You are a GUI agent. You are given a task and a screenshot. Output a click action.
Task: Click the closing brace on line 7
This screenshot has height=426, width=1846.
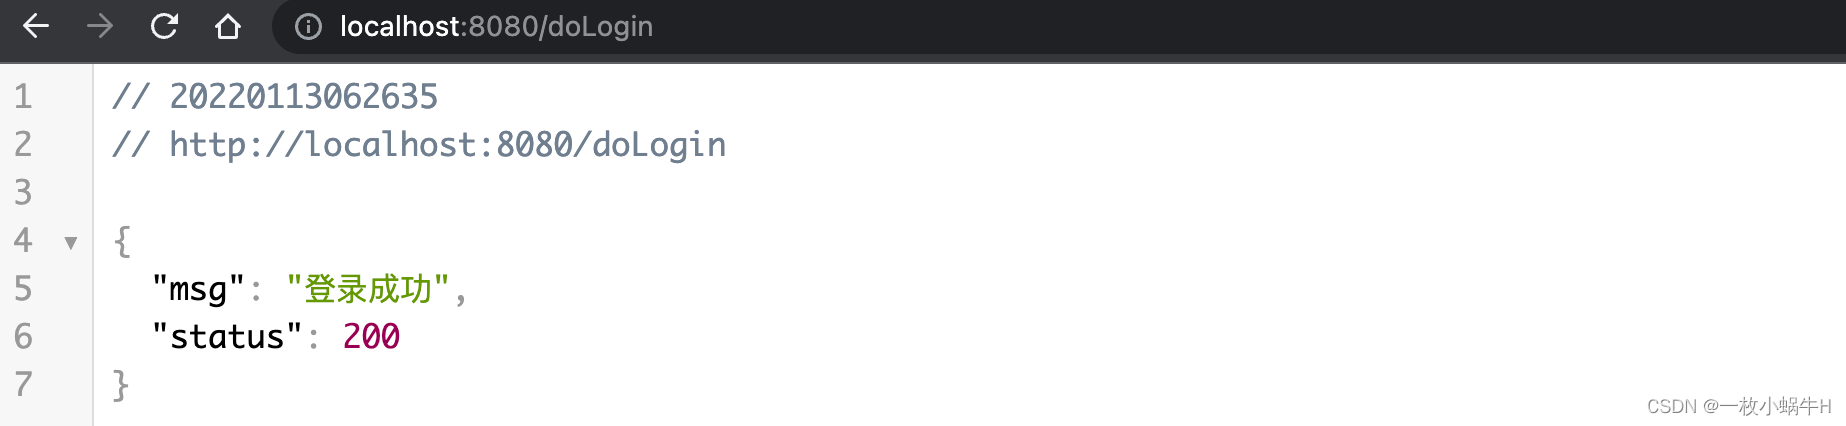click(121, 385)
